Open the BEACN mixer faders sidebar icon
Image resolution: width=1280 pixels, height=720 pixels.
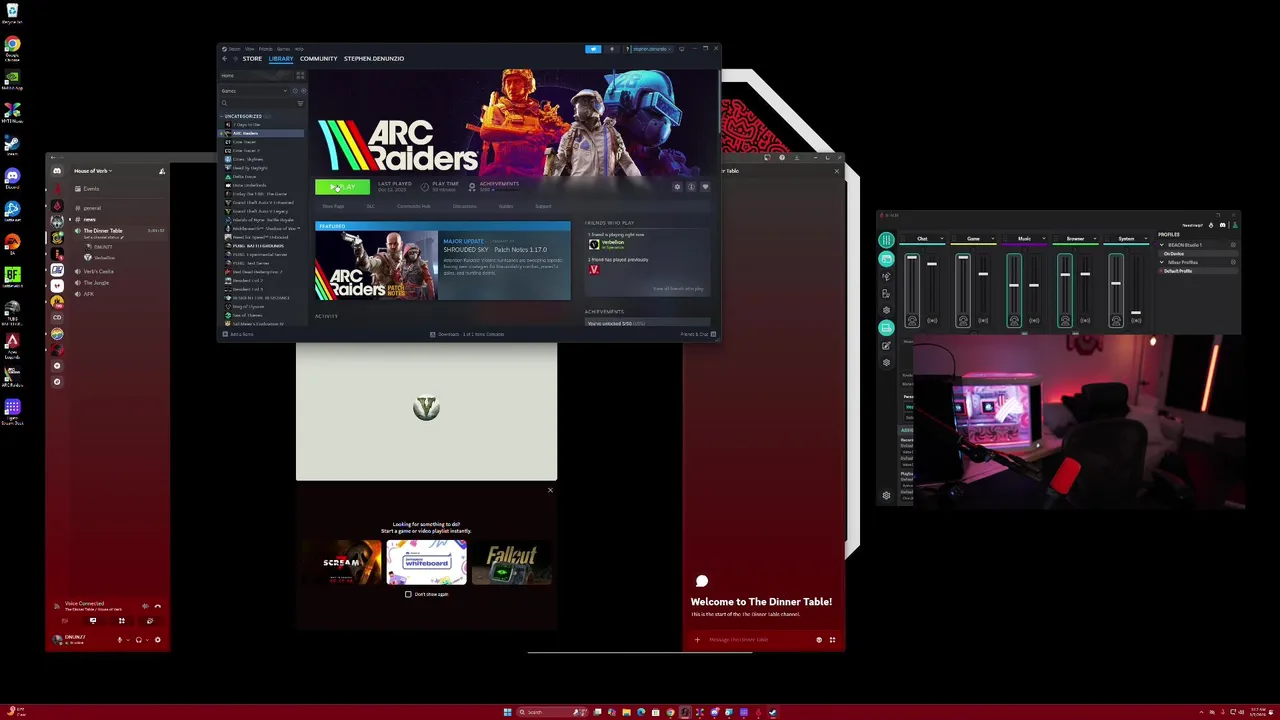click(x=886, y=240)
